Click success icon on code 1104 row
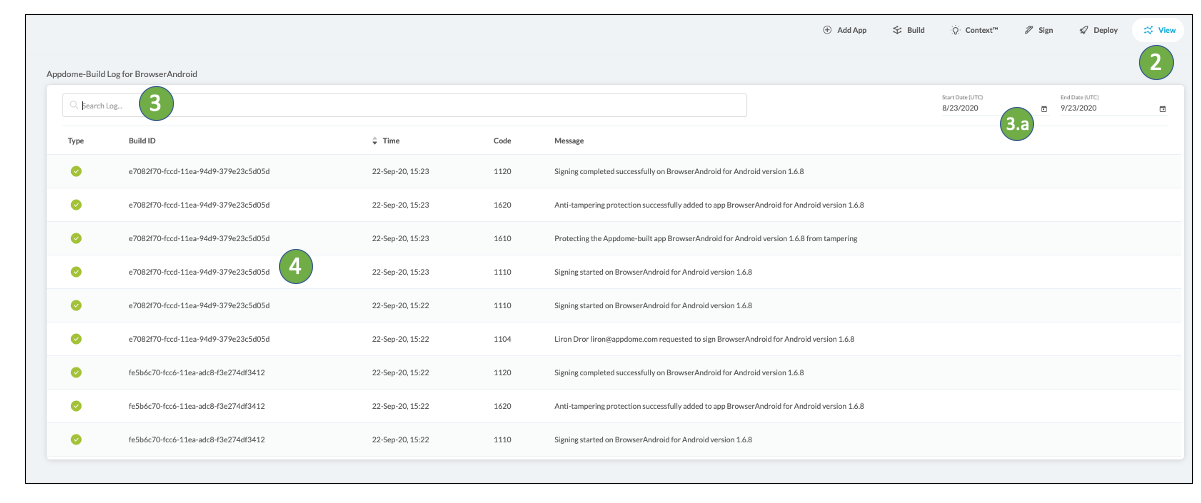 pos(76,339)
